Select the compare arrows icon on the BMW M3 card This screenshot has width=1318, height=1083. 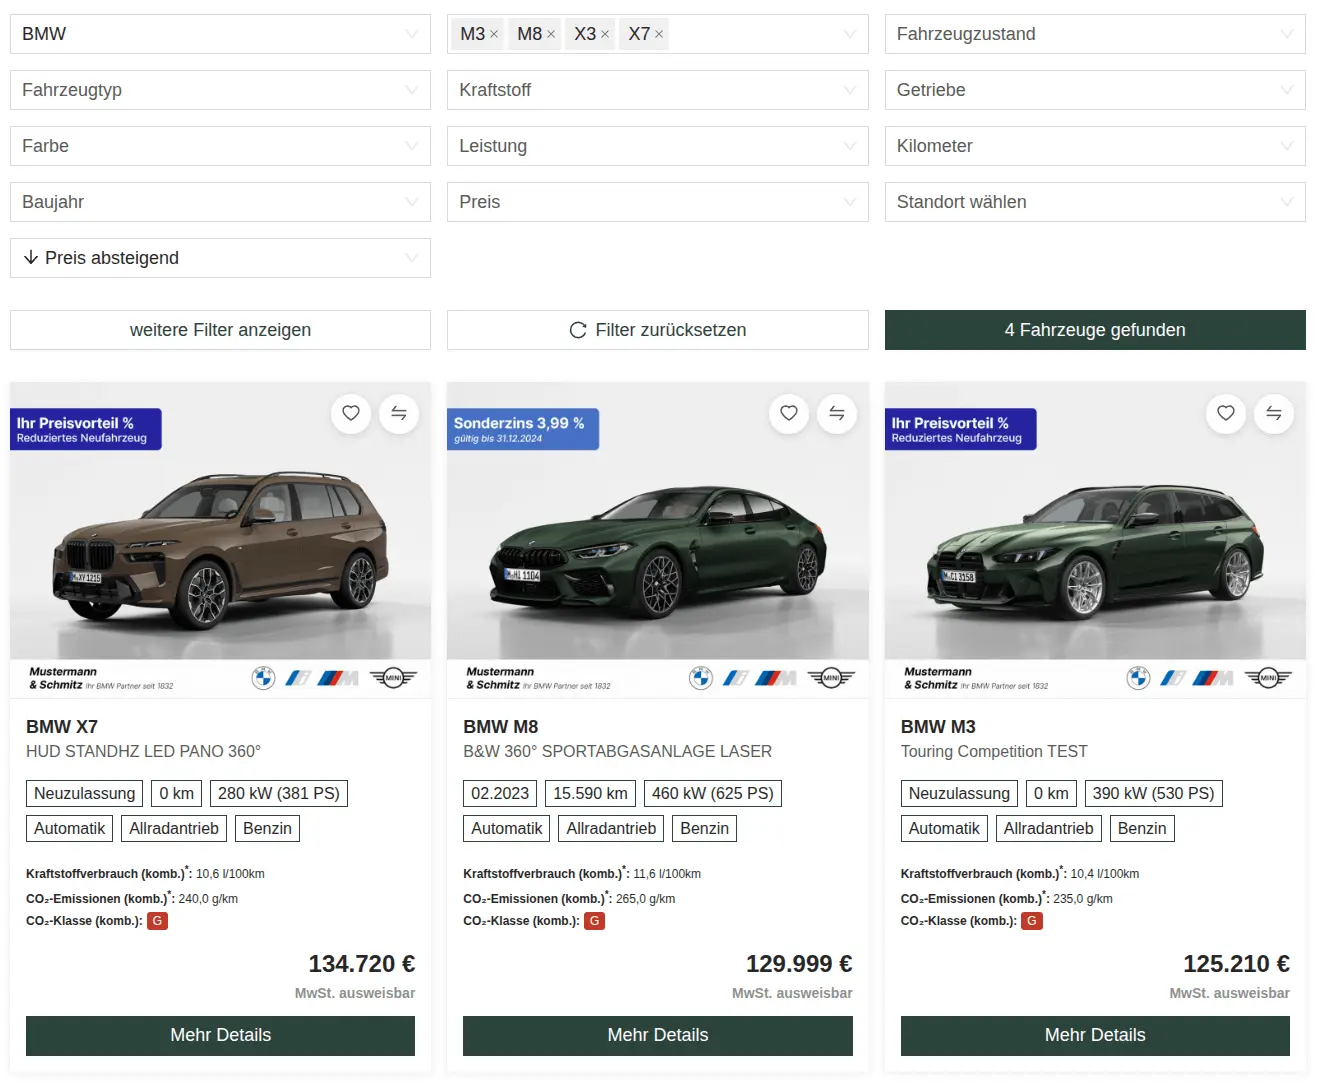tap(1274, 414)
